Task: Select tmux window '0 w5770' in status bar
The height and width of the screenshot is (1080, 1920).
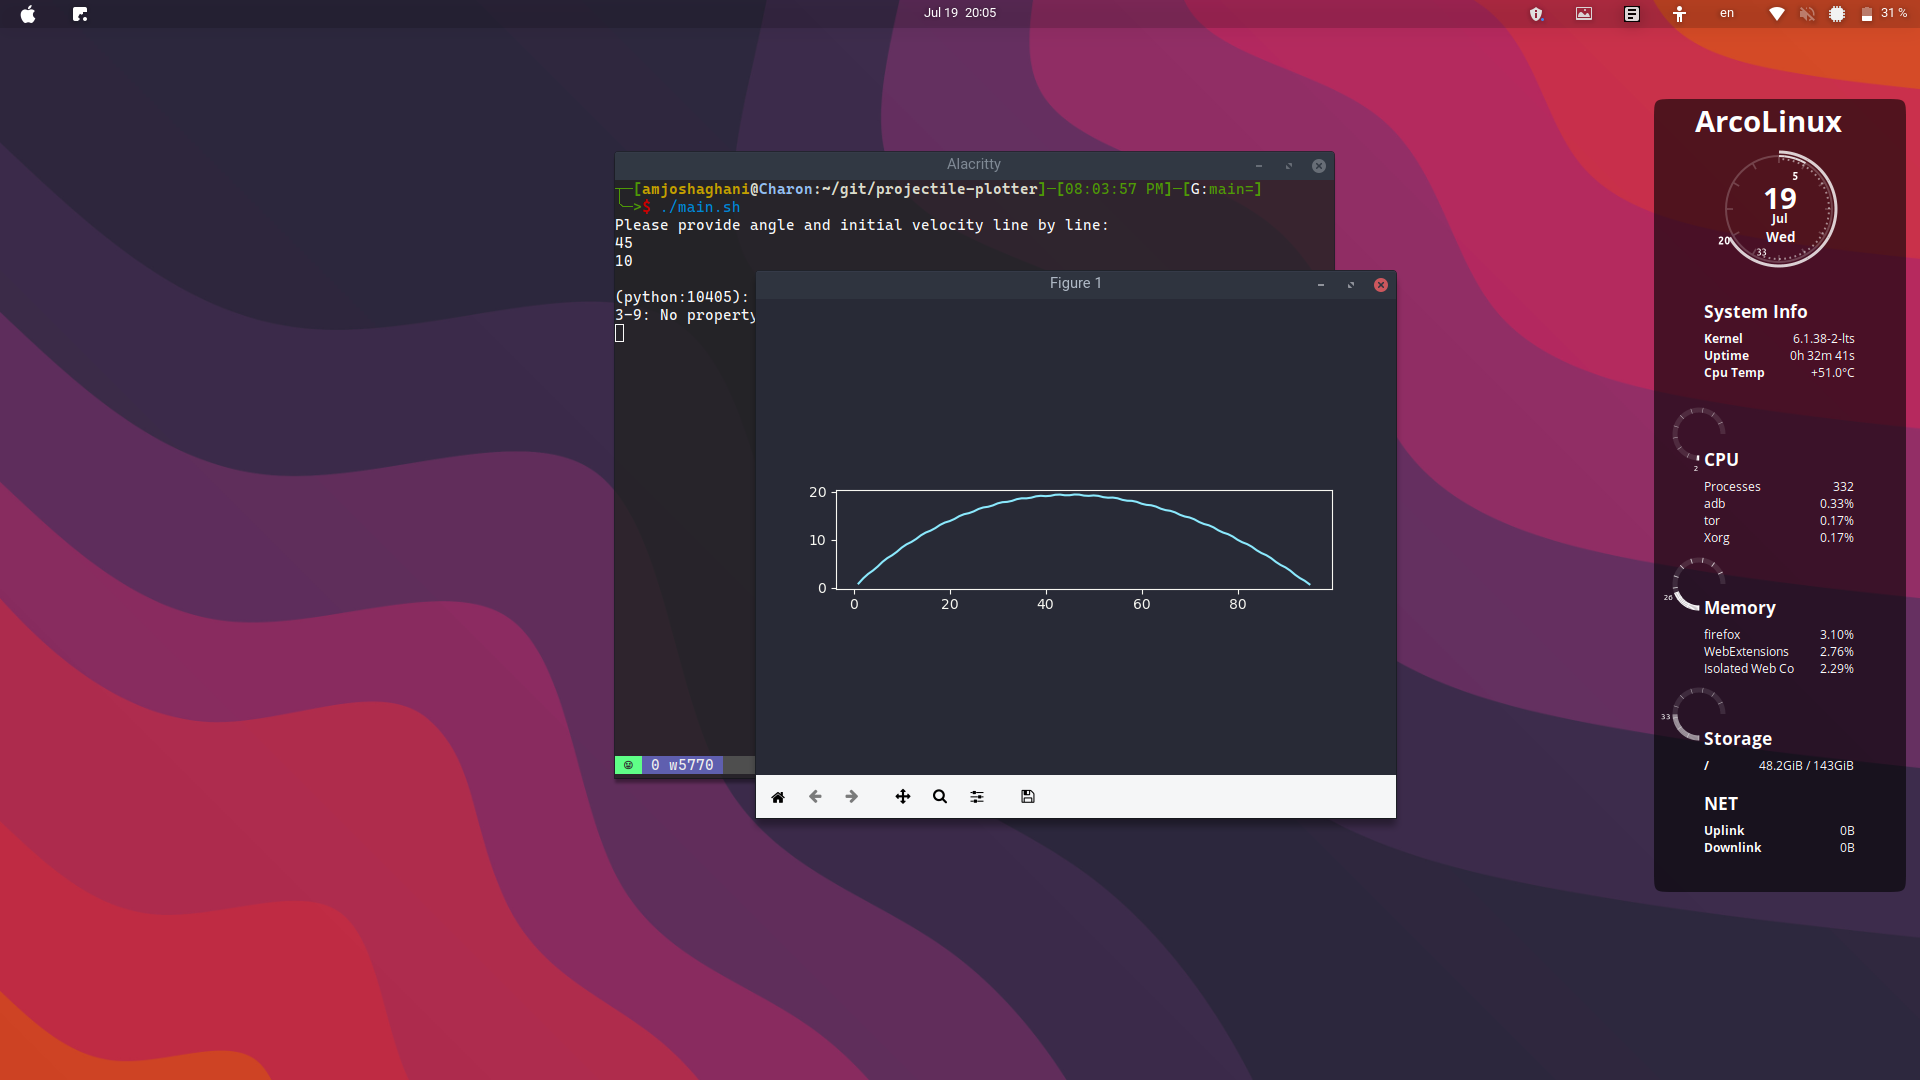Action: (x=682, y=765)
